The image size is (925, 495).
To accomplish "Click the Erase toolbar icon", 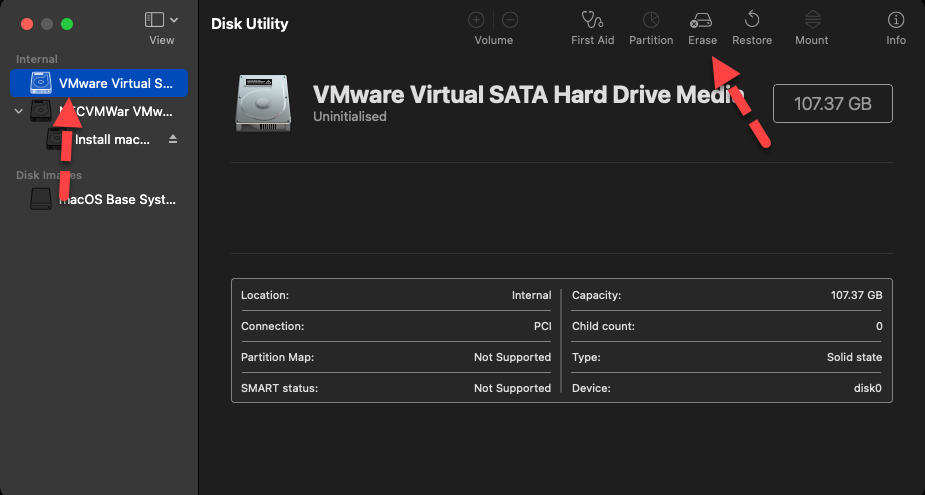I will click(702, 20).
